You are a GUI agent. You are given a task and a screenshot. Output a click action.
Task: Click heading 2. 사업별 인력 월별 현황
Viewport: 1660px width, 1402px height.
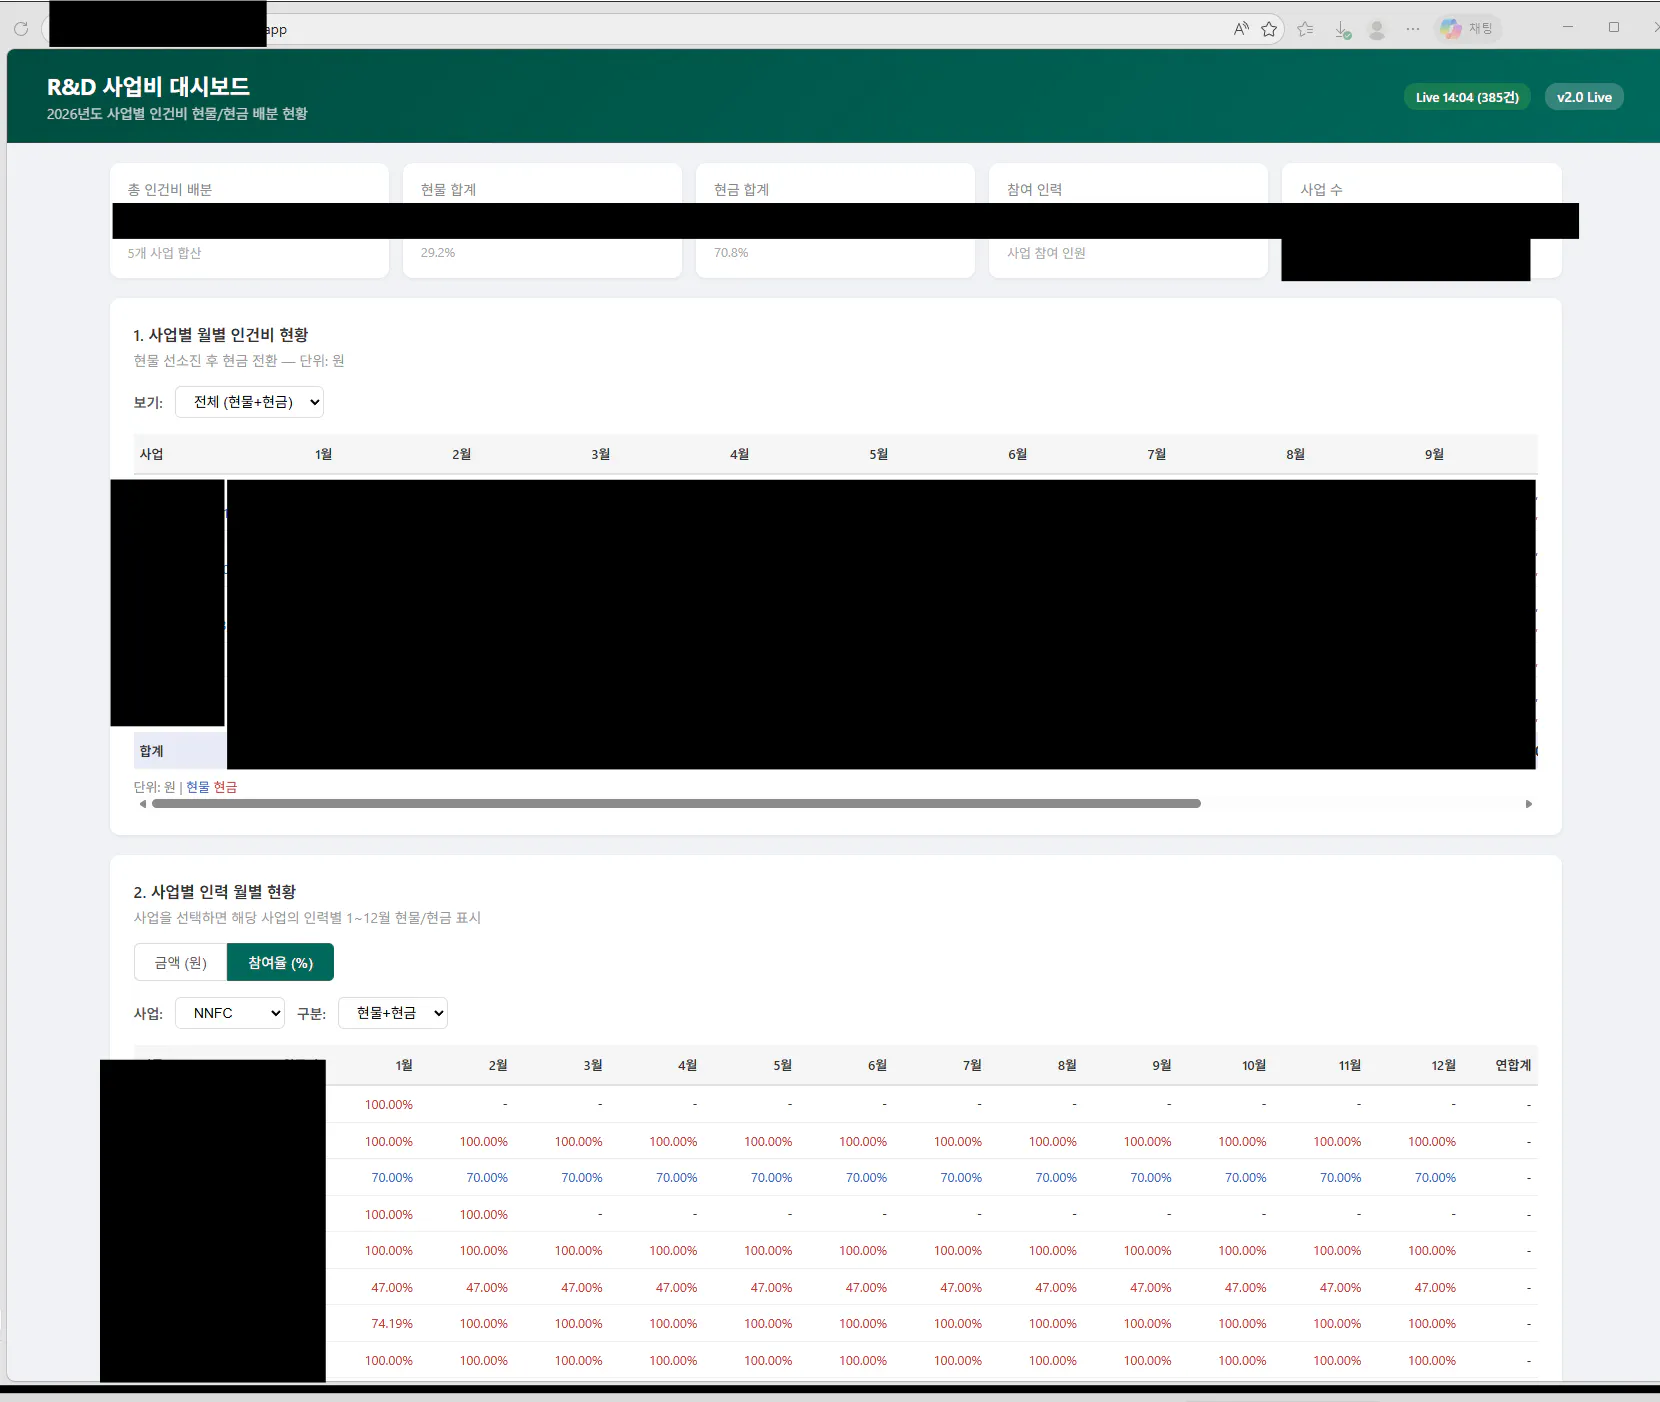tap(214, 892)
